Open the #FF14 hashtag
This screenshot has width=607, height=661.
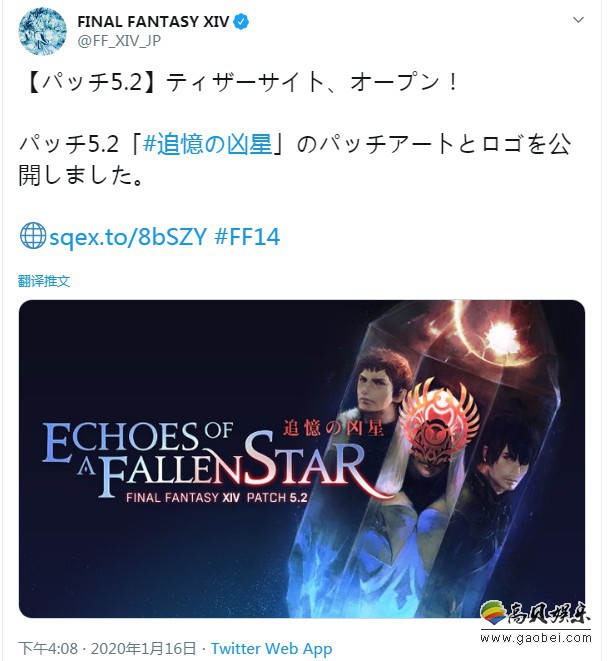click(x=247, y=236)
